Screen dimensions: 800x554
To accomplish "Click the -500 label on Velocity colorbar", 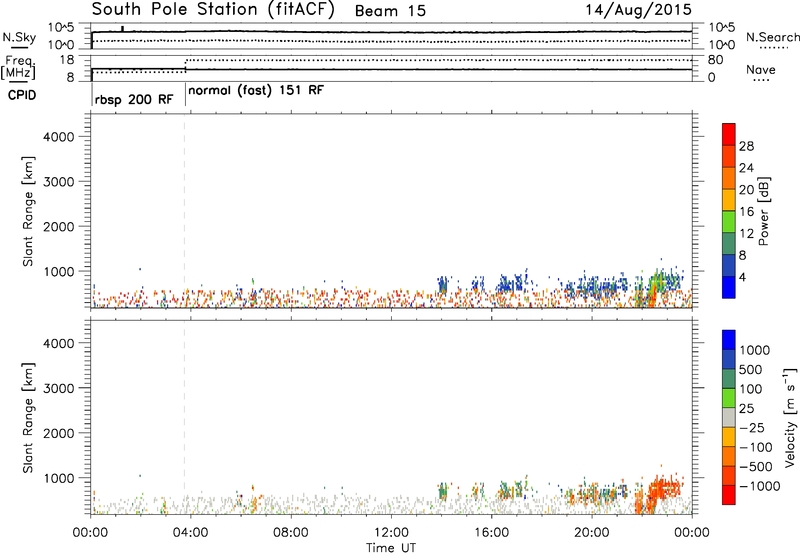I will (756, 466).
